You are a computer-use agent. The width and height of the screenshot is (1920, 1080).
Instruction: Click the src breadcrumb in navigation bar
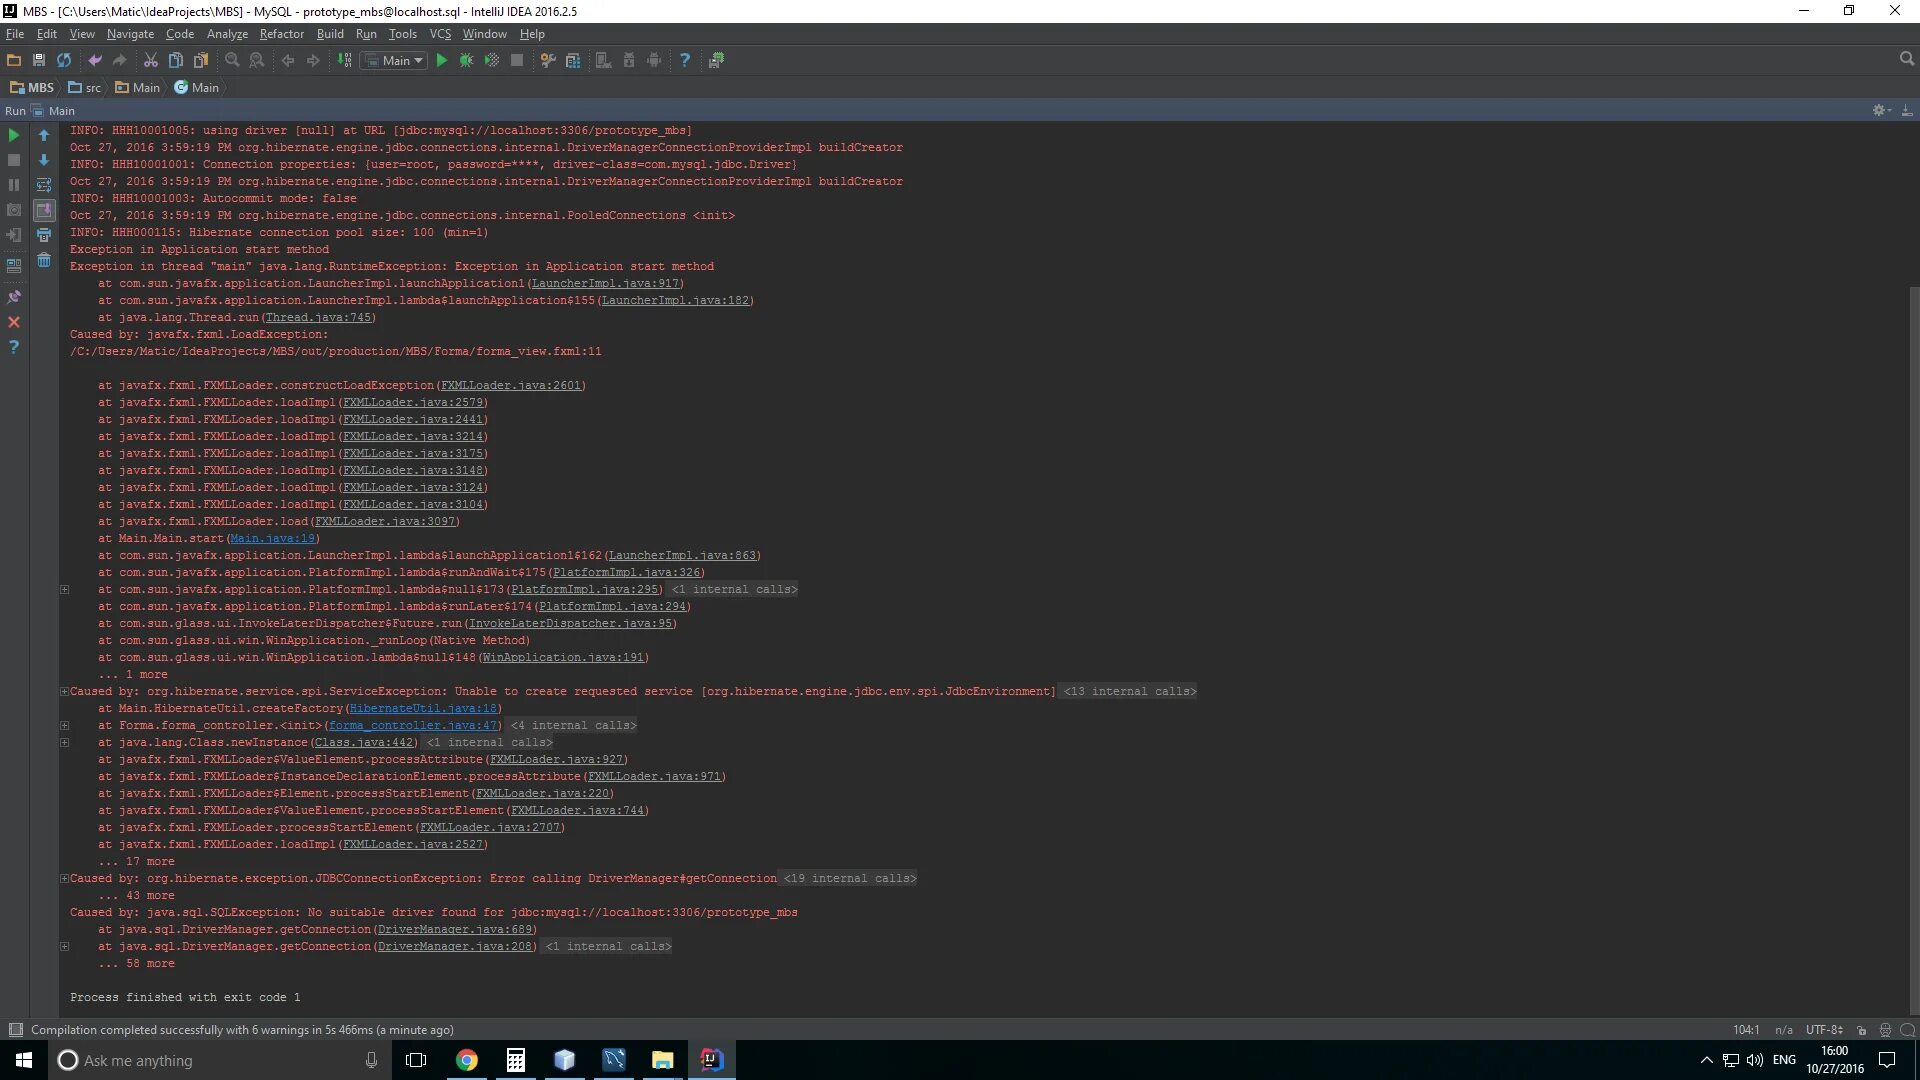[x=85, y=88]
